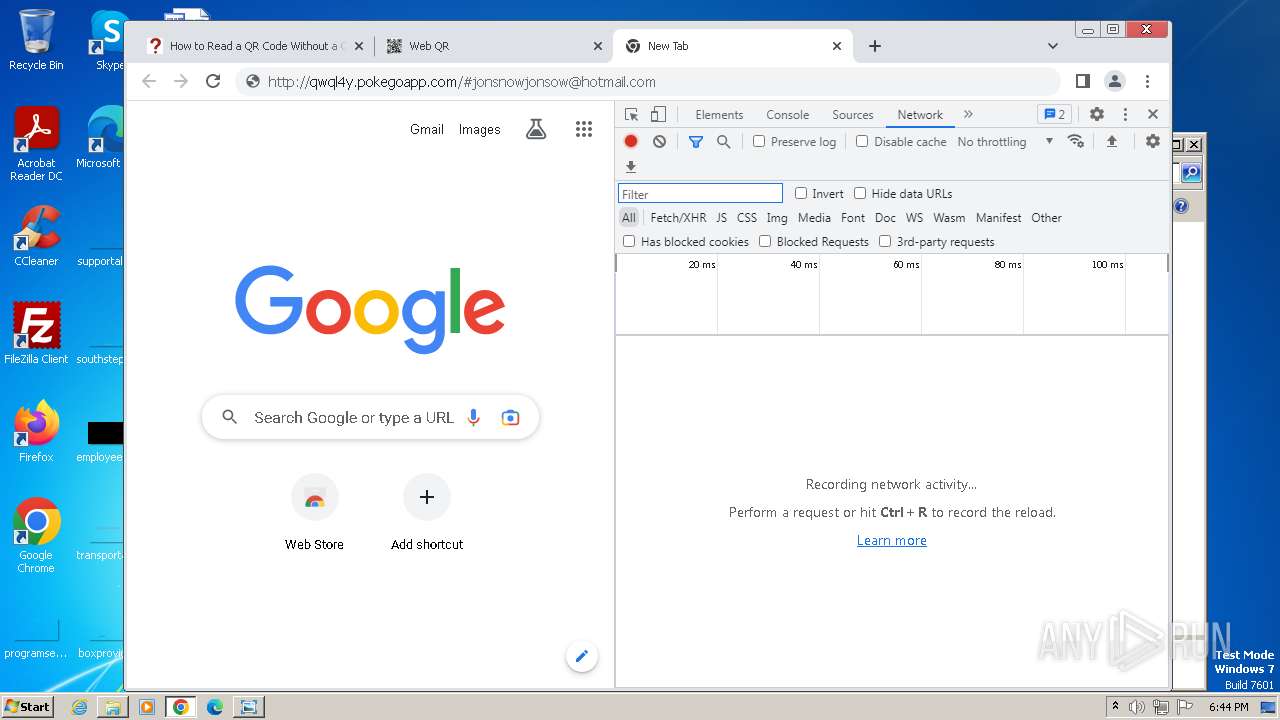
Task: Switch to the Sources panel tab
Action: [853, 114]
